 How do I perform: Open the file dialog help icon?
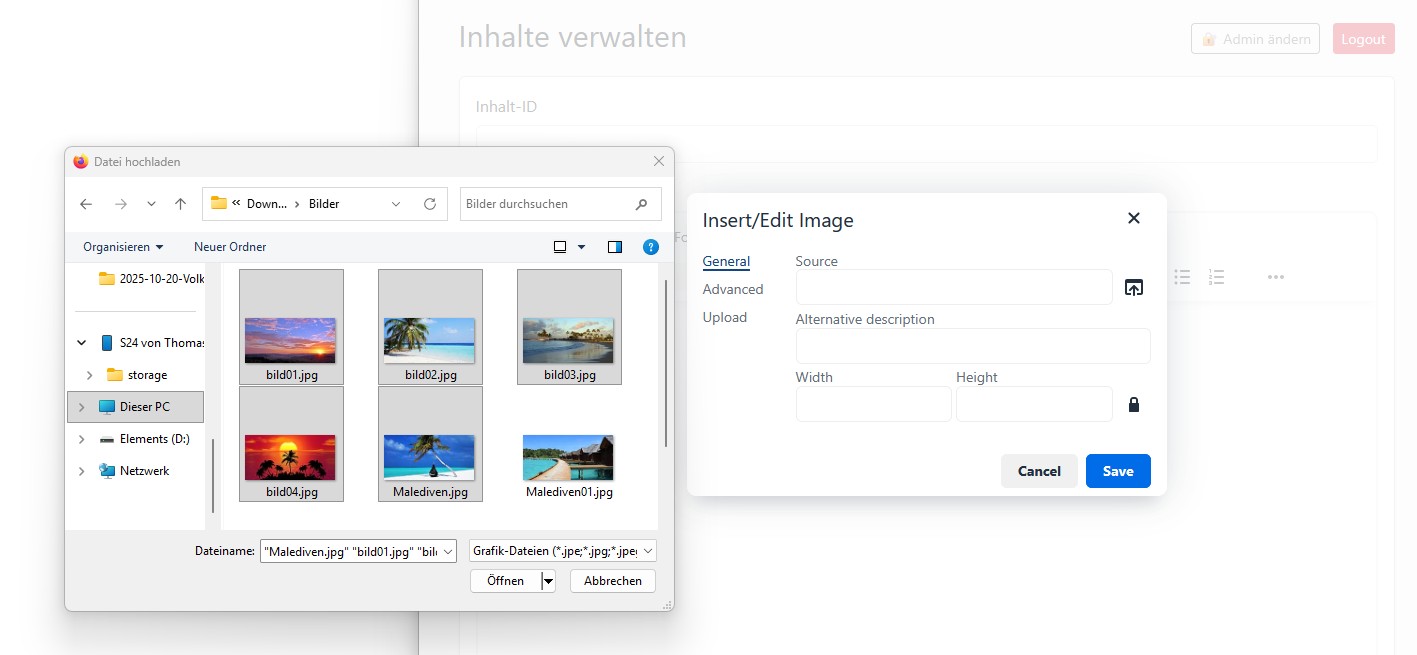[x=650, y=247]
